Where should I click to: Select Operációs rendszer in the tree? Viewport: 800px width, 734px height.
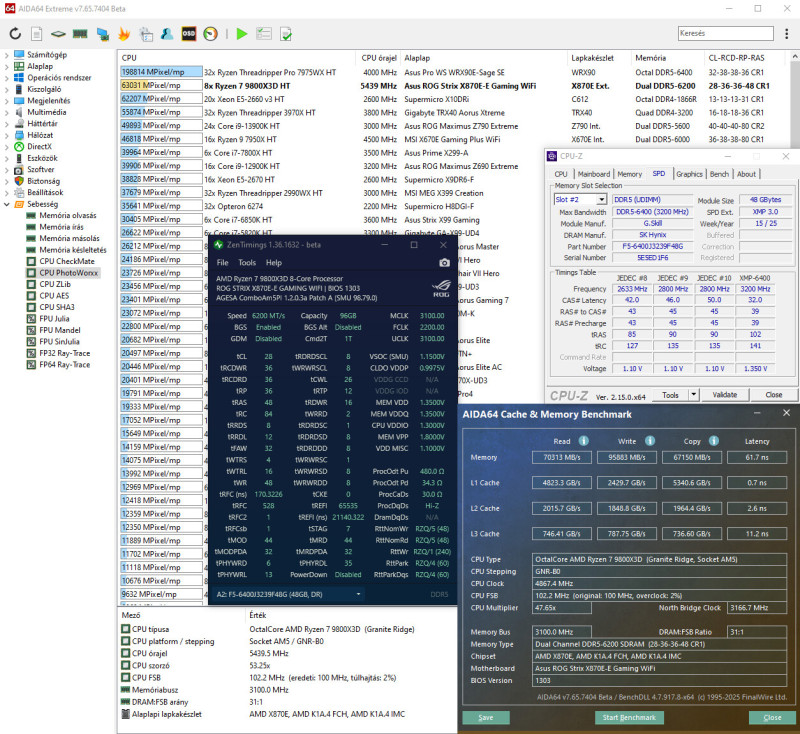[x=59, y=78]
